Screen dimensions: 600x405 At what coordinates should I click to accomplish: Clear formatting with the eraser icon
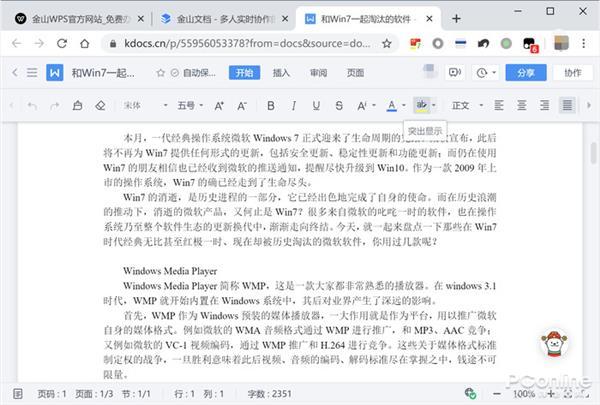(100, 105)
